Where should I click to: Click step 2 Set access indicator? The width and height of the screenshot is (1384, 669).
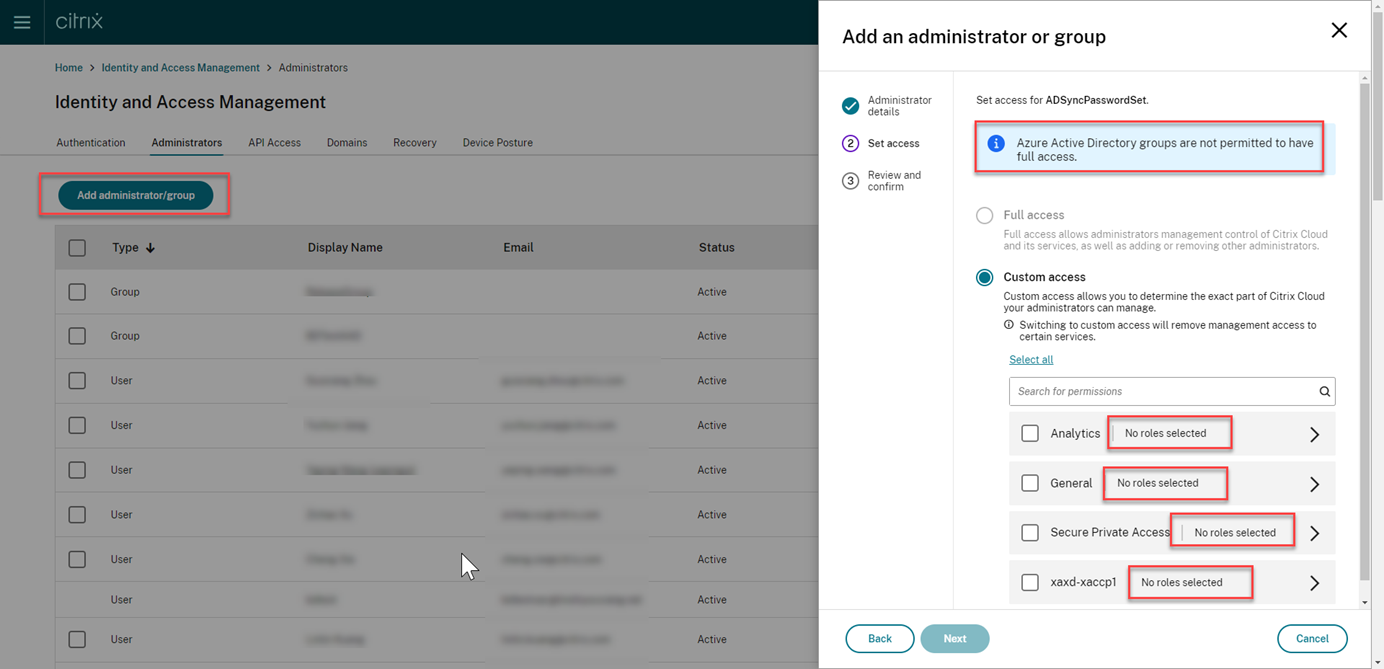pyautogui.click(x=850, y=144)
